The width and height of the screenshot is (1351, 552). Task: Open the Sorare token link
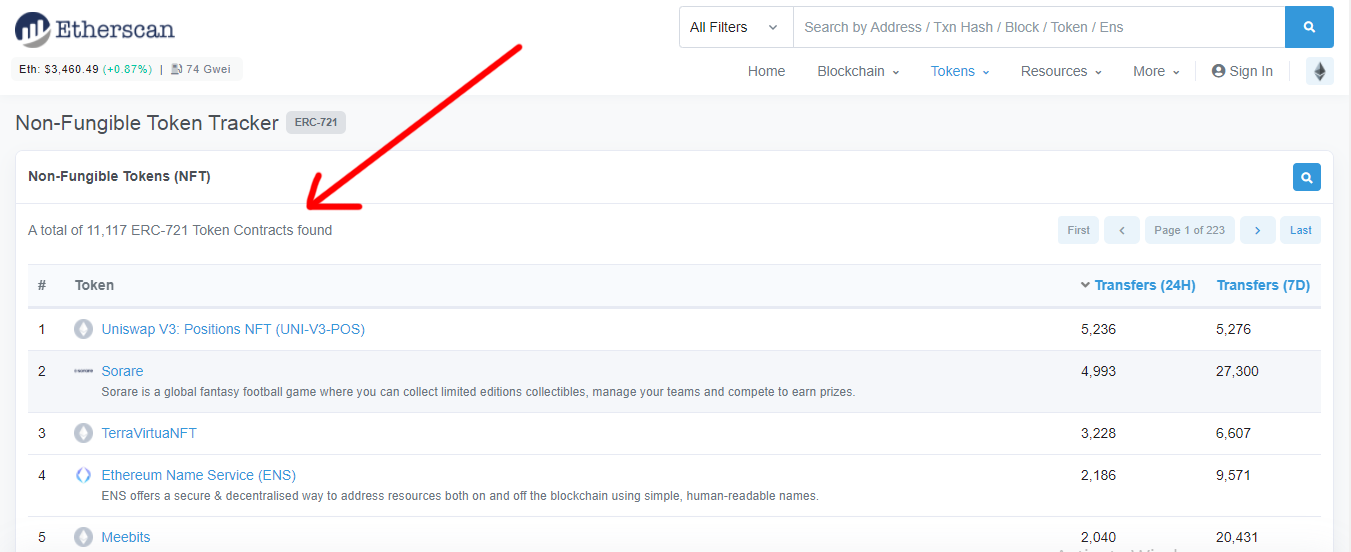(x=122, y=371)
